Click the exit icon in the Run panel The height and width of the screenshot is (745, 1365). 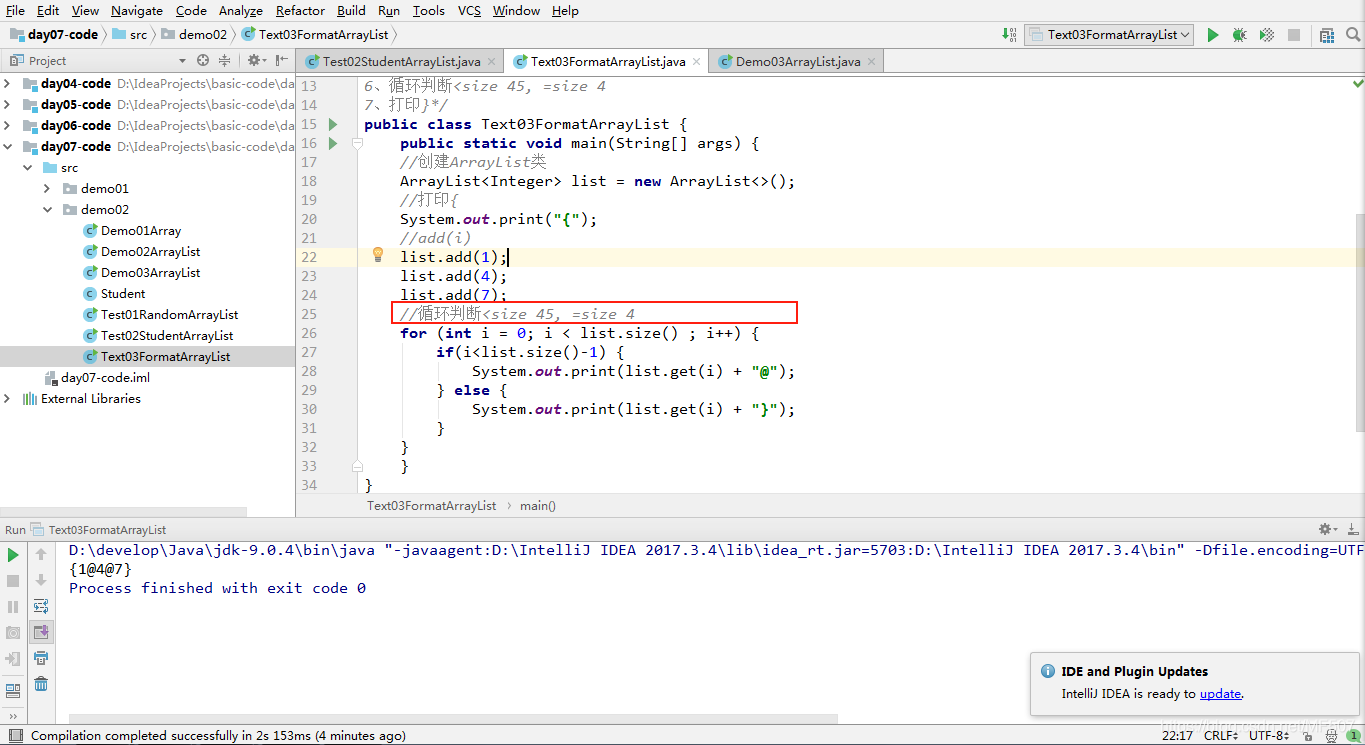click(x=13, y=658)
